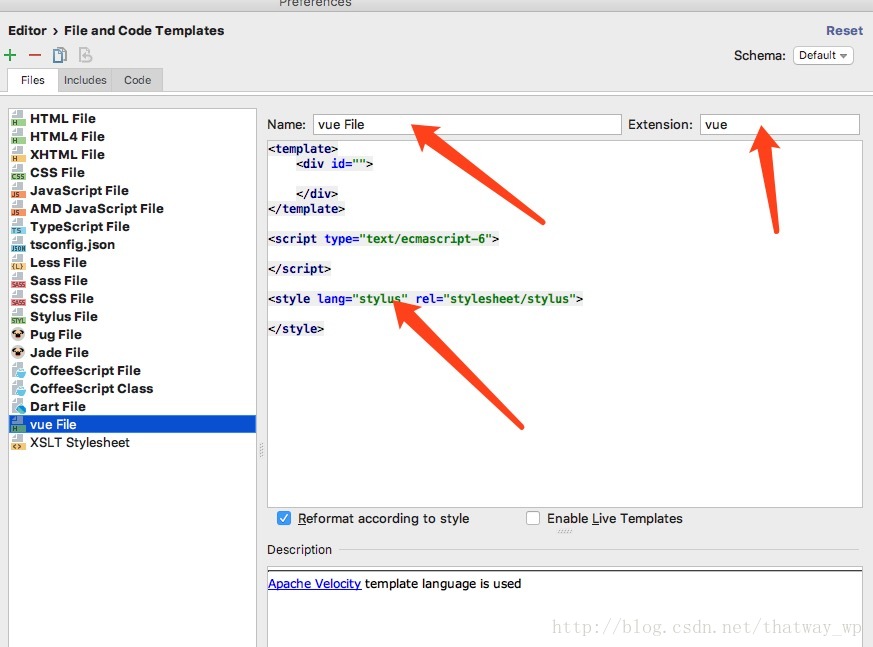Select Stylus File template

tap(133, 316)
